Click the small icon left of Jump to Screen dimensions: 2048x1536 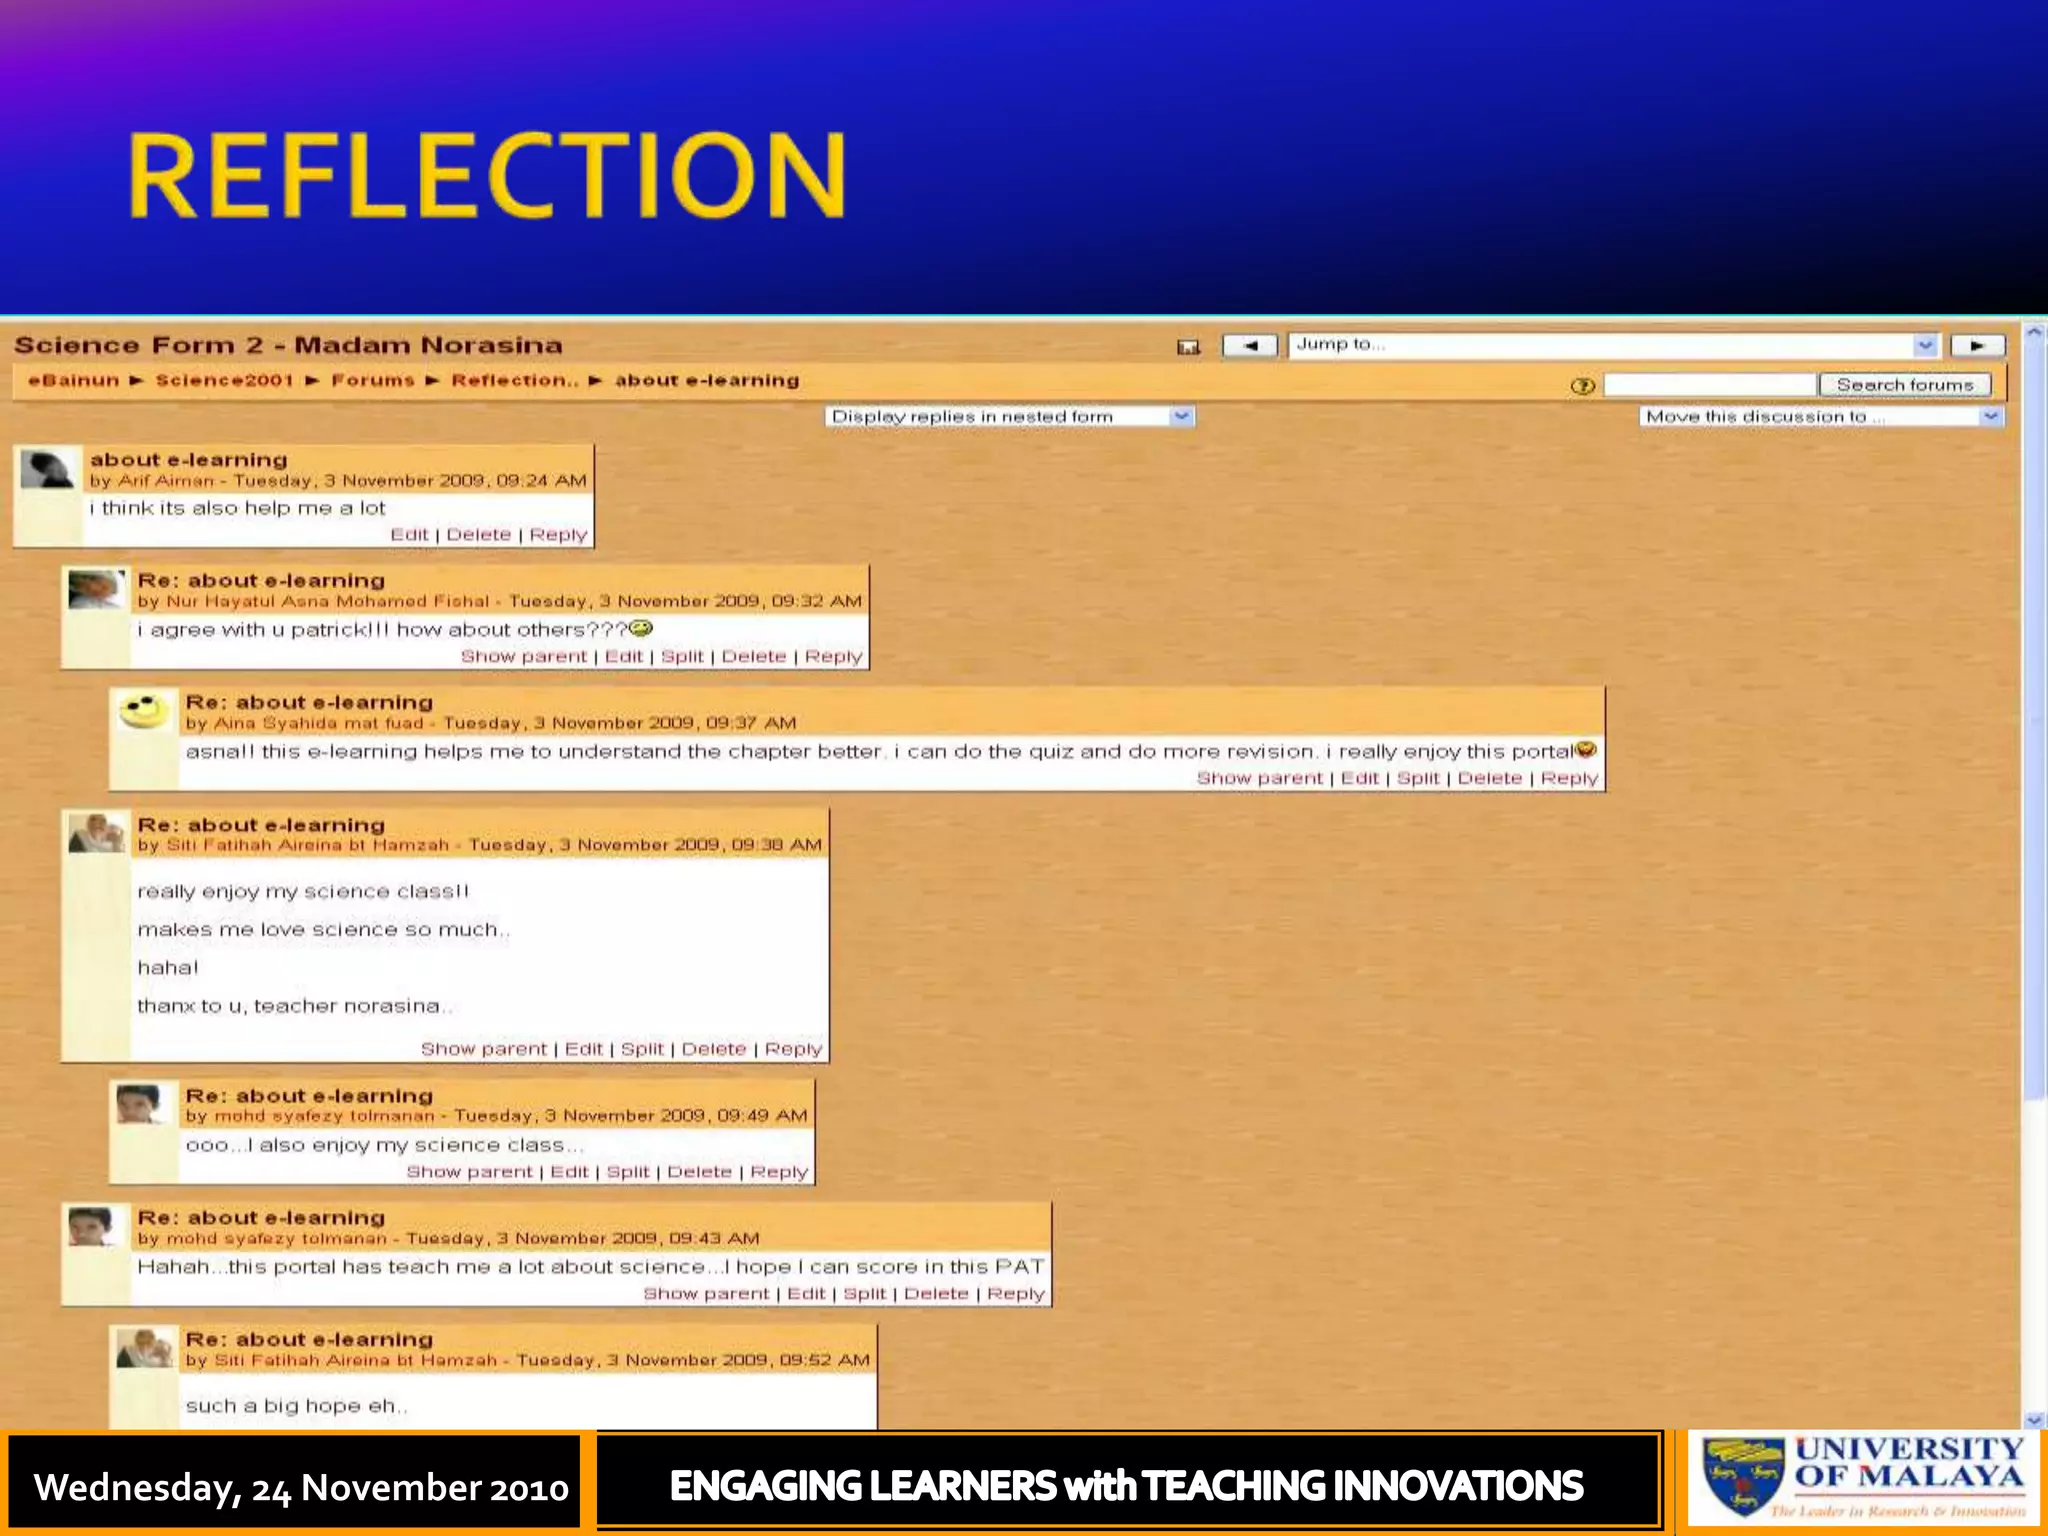[x=1188, y=347]
